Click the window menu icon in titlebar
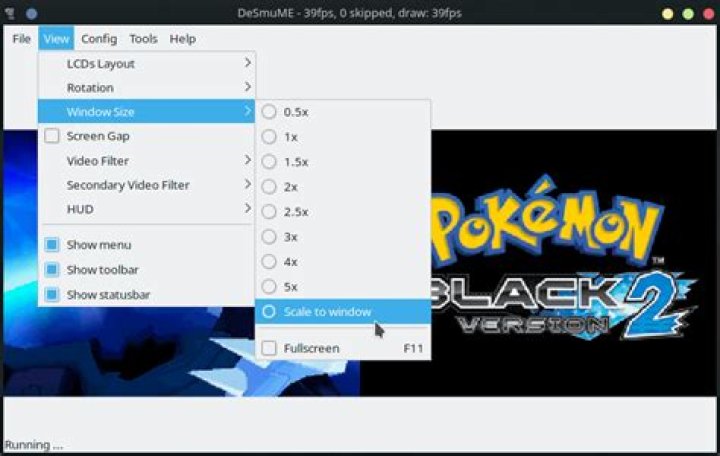Viewport: 720px width, 456px height. point(10,13)
